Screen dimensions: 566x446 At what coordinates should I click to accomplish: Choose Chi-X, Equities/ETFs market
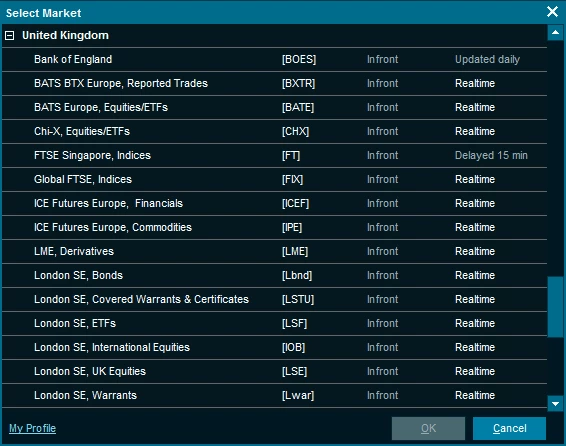[274, 131]
